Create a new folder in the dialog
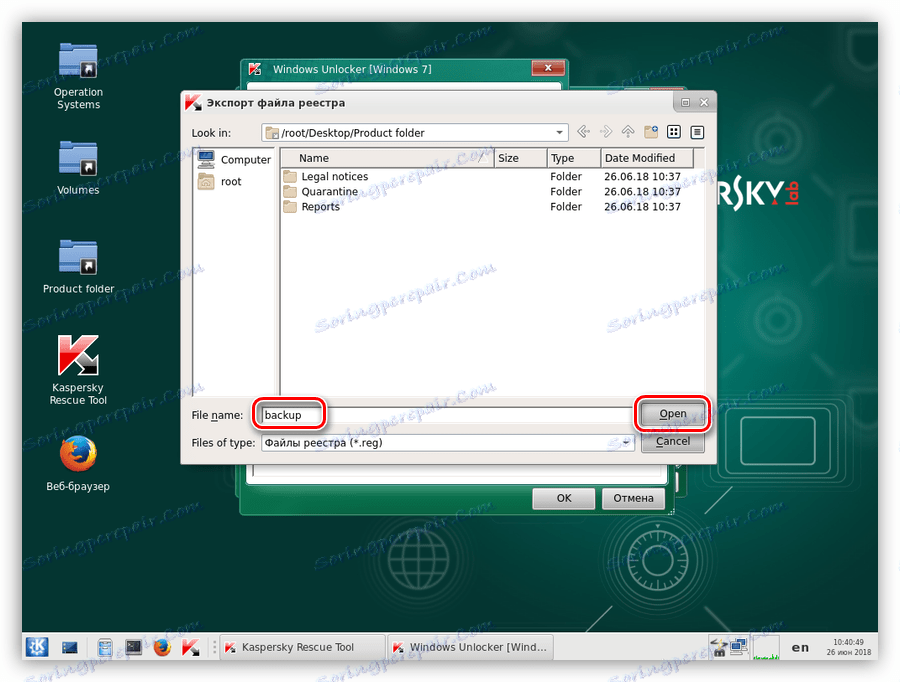This screenshot has height=682, width=900. (x=650, y=131)
